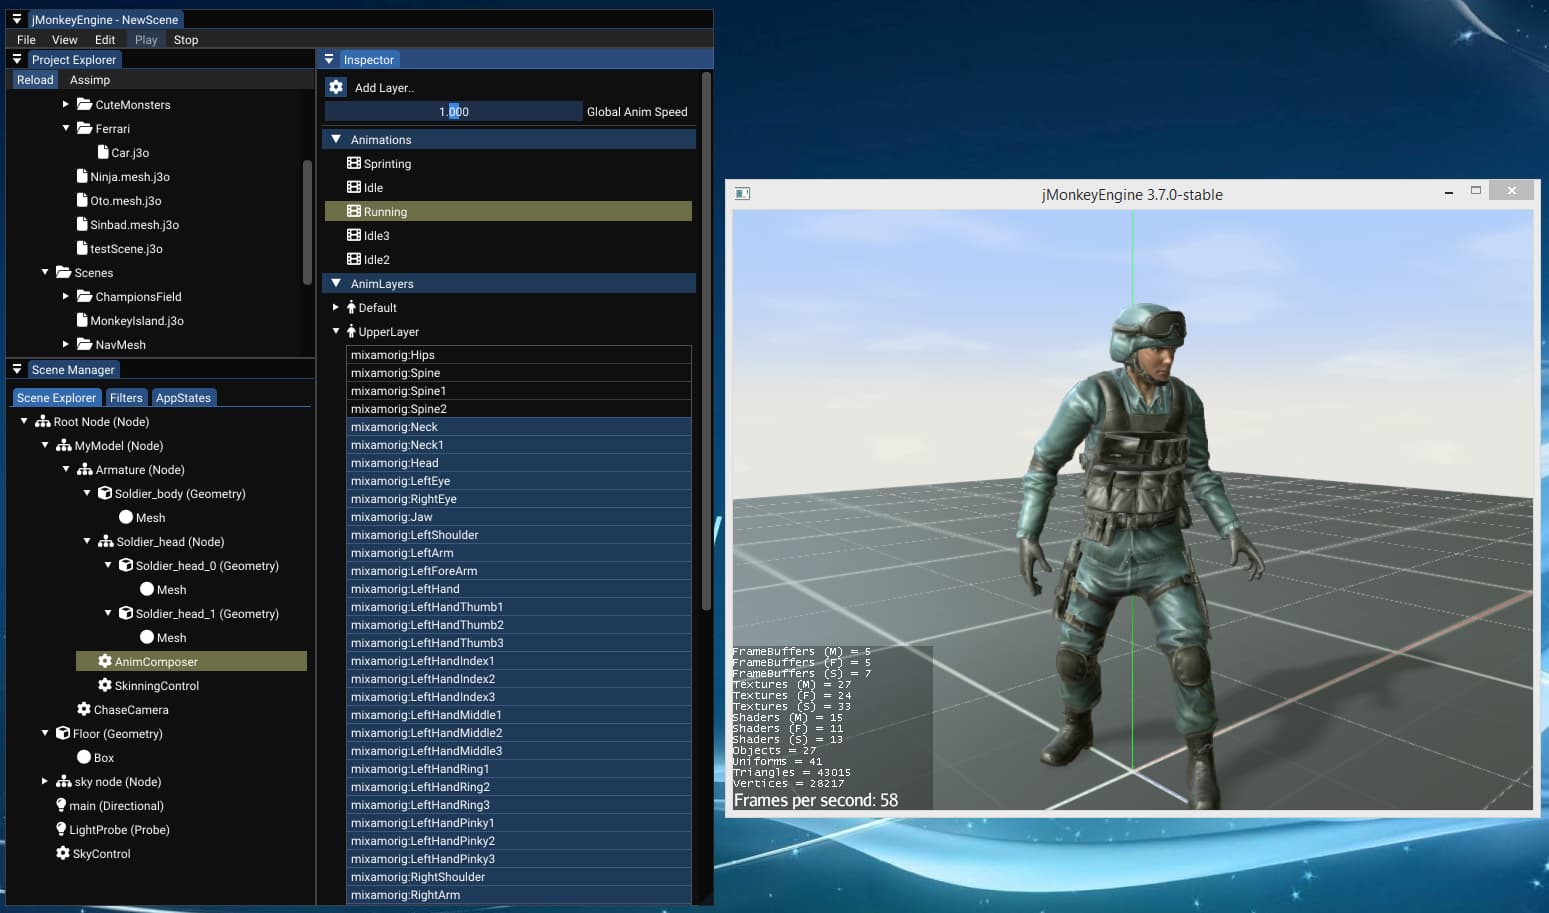The height and width of the screenshot is (913, 1549).
Task: Click the Soldier_body geometry cube icon
Action: [105, 493]
